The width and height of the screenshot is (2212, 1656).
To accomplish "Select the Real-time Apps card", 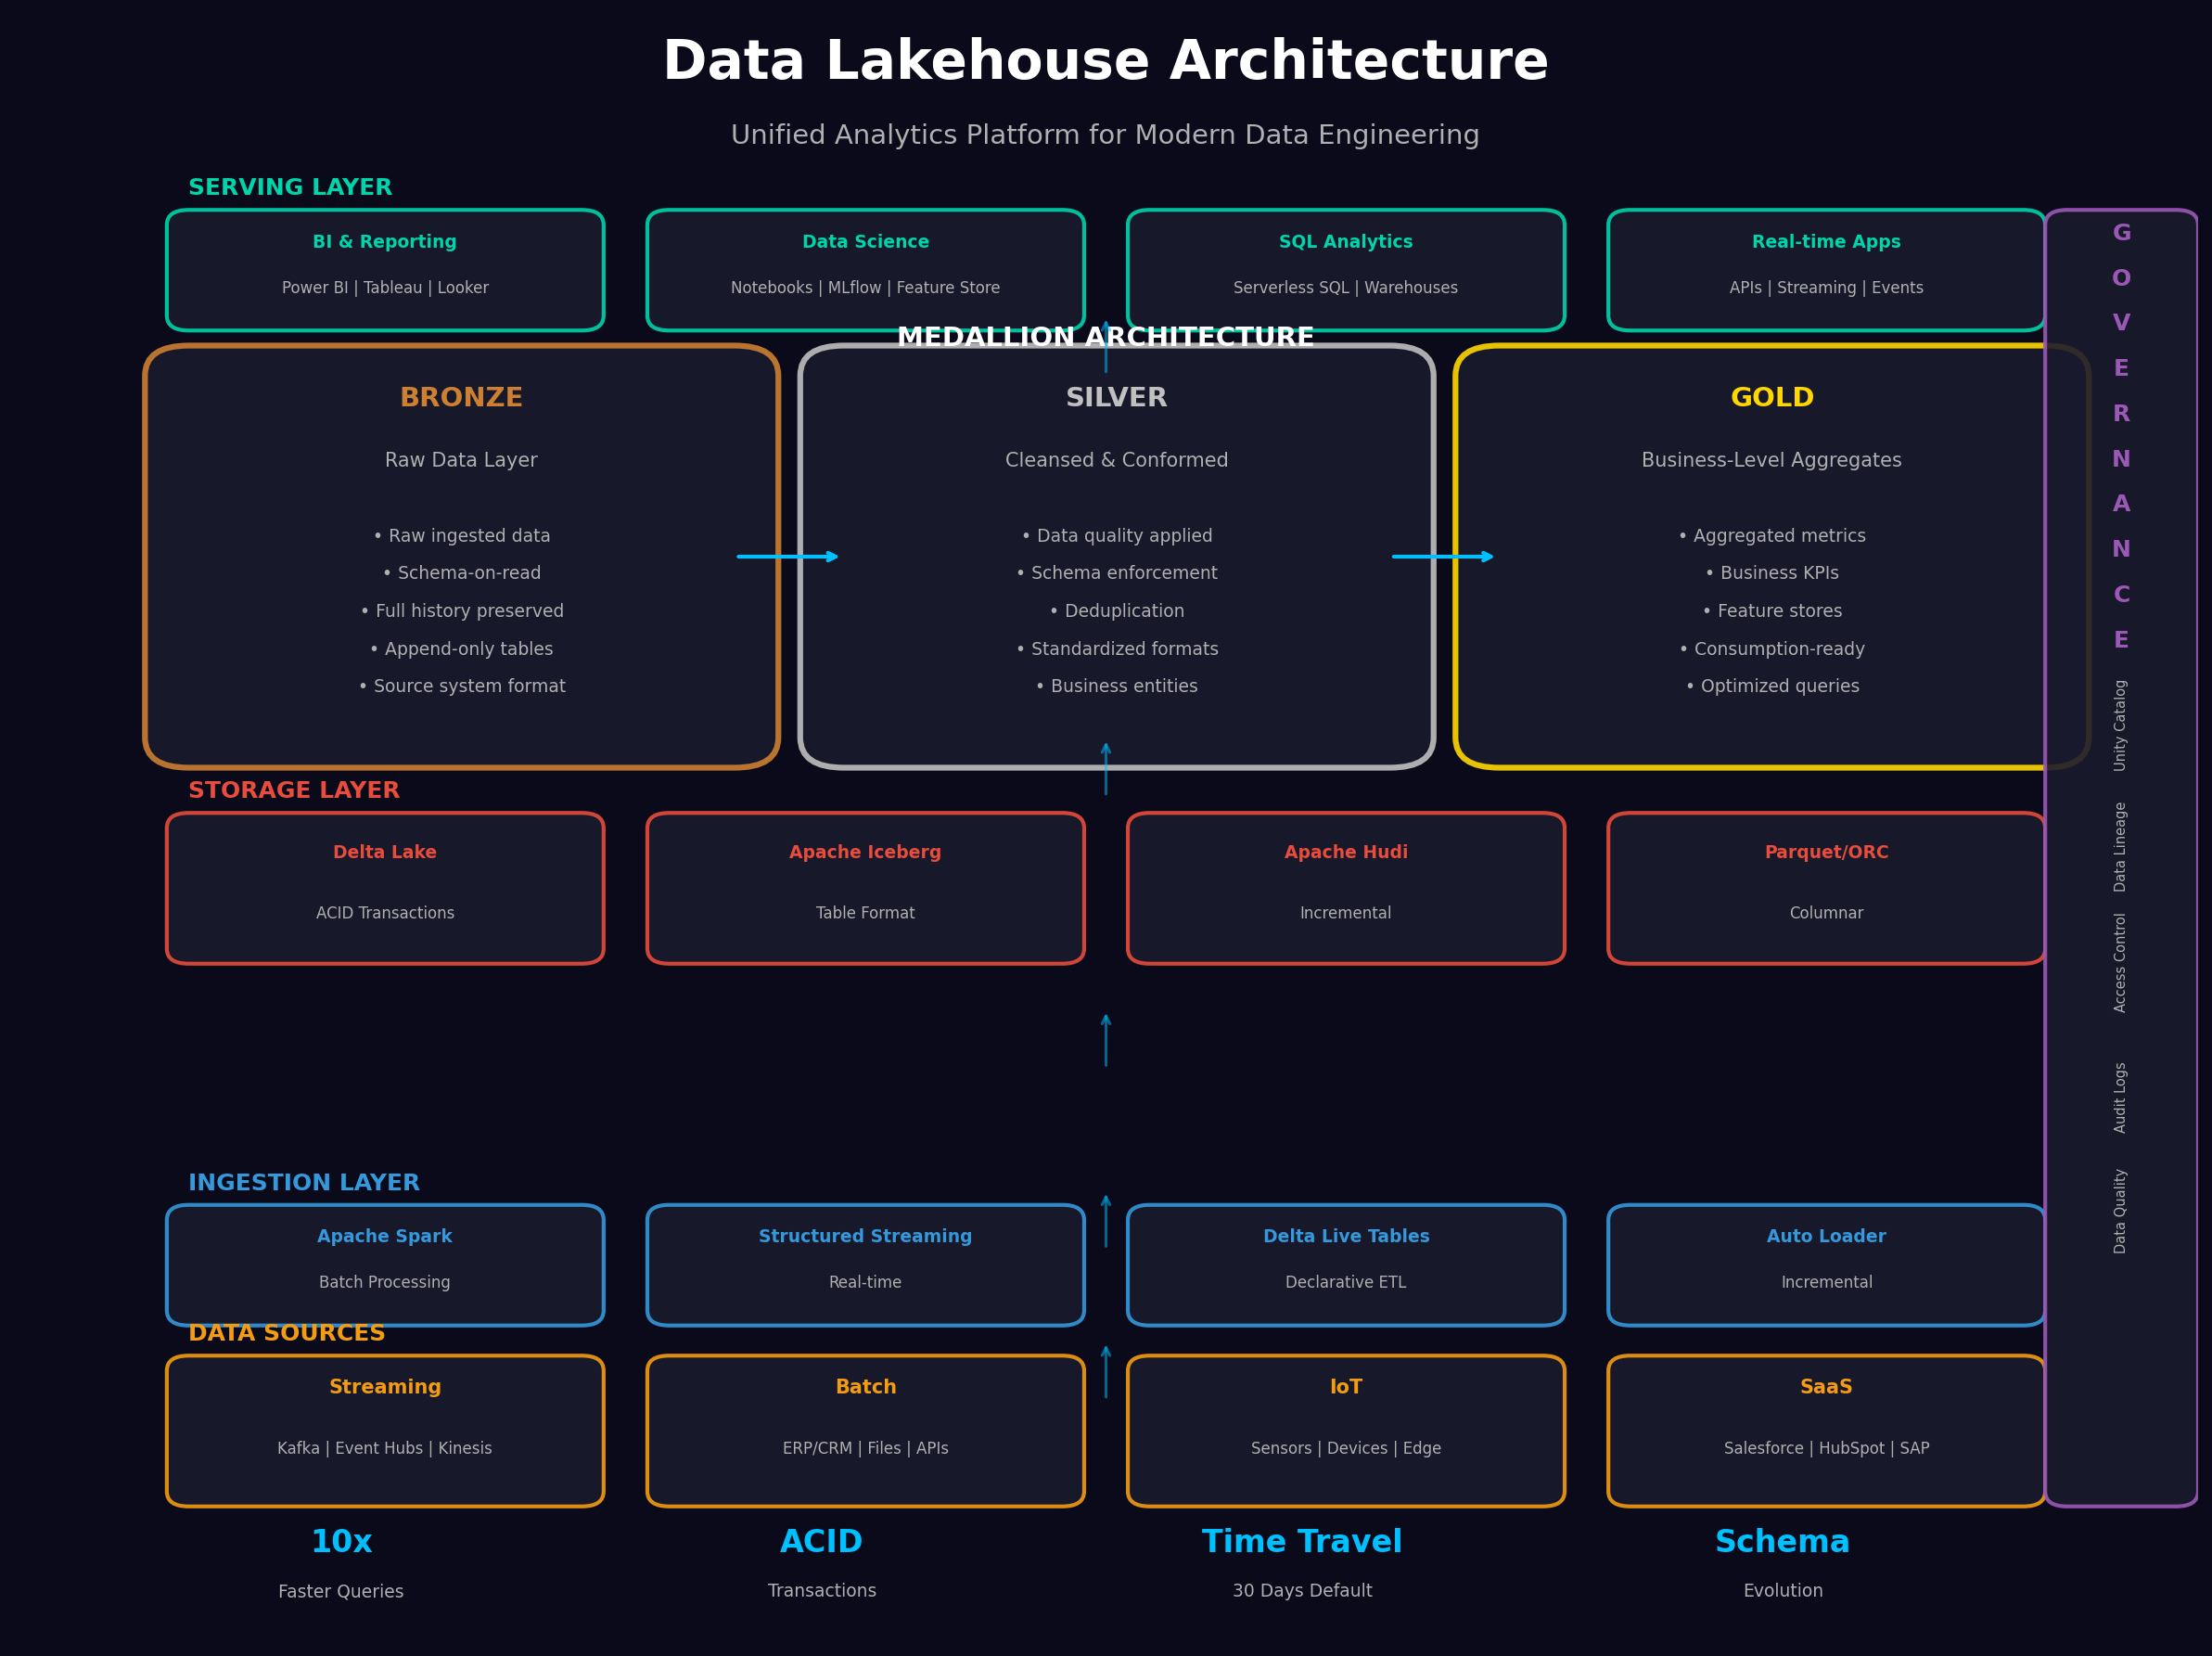I will coord(1825,270).
